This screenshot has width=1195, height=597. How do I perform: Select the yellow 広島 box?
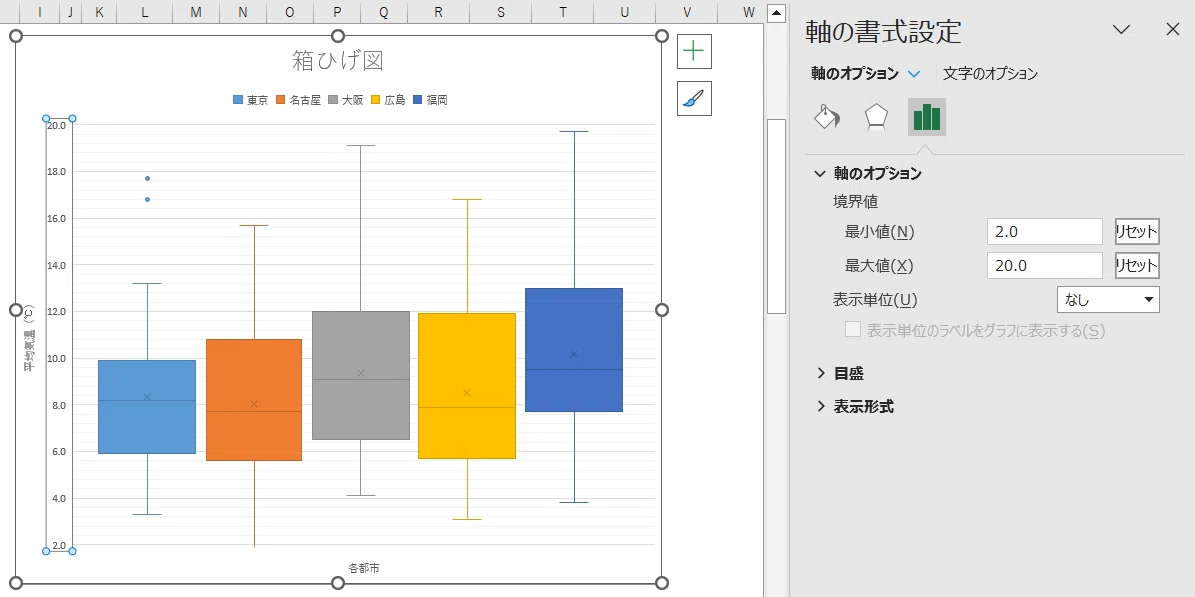[467, 386]
